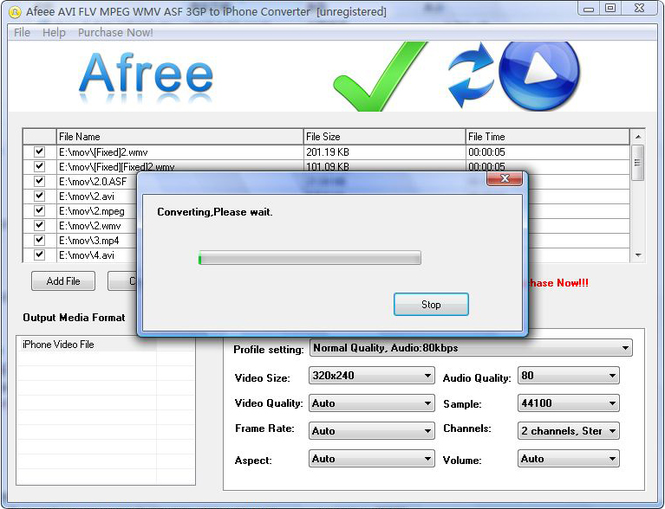665x509 pixels.
Task: Uncheck the [Fixed][Fixed]2.wmv file checkbox
Action: (x=39, y=166)
